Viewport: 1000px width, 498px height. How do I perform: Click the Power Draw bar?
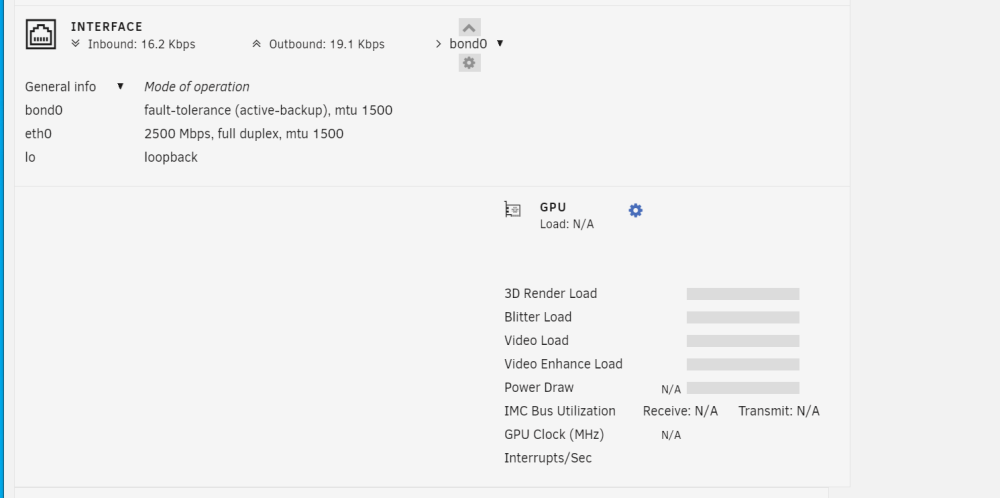(x=743, y=388)
